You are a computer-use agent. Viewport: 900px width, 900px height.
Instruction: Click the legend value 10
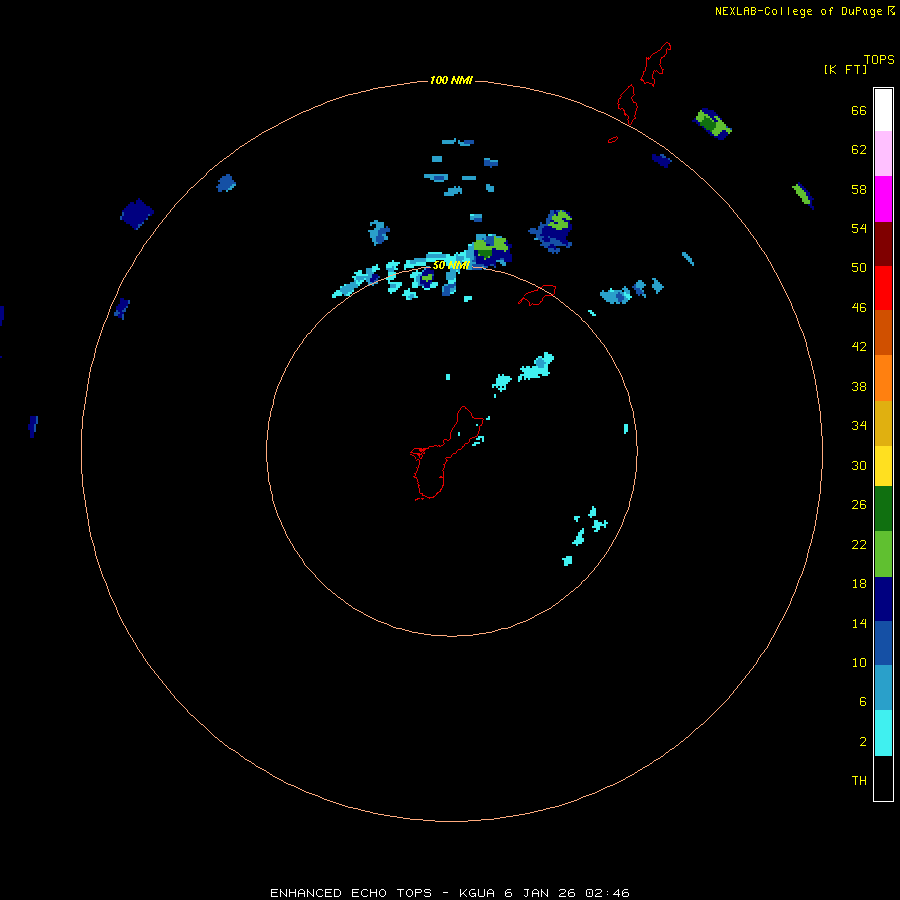(859, 662)
